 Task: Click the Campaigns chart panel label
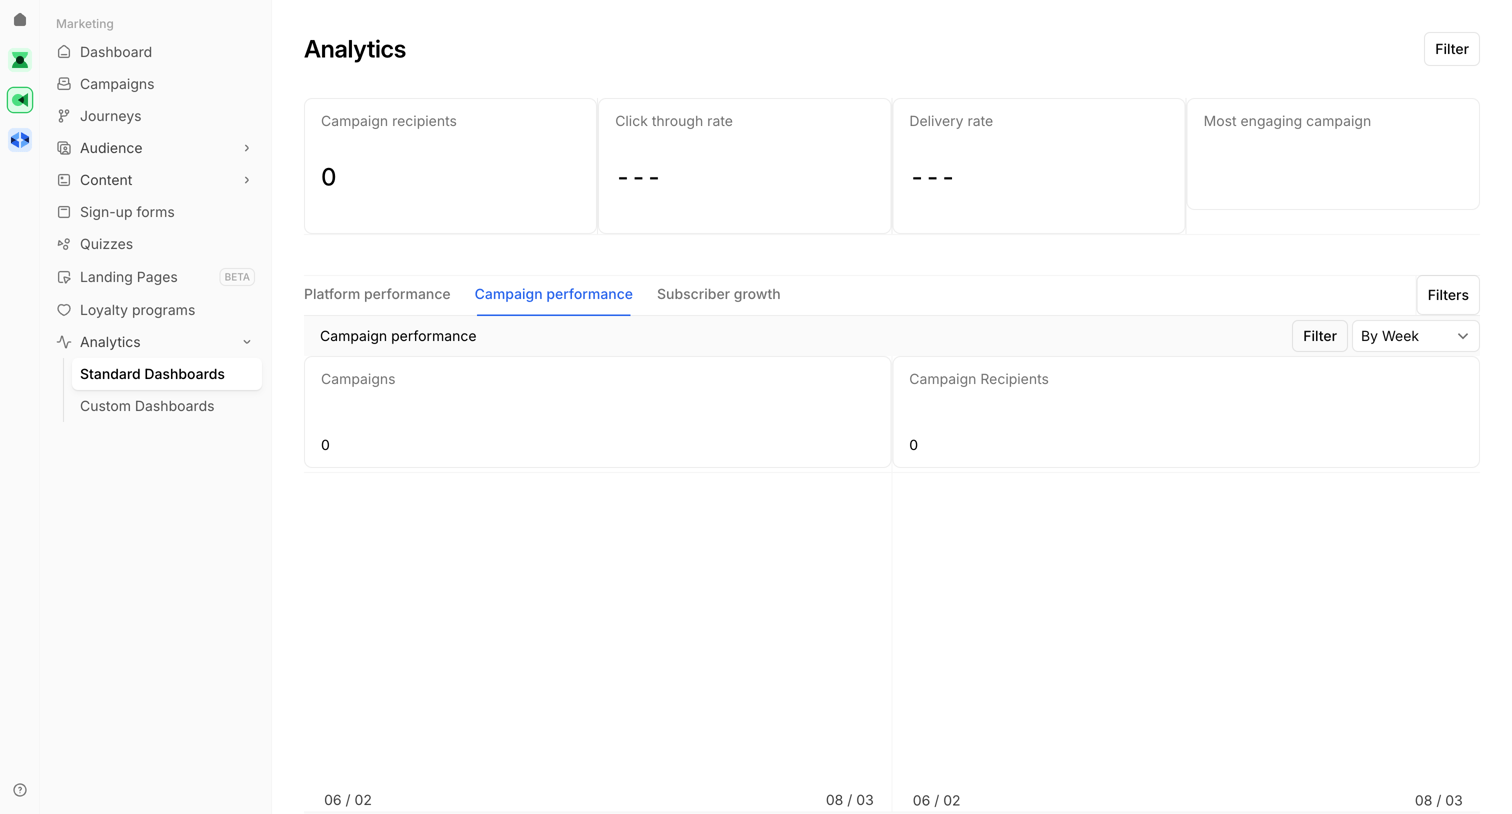[x=358, y=379]
